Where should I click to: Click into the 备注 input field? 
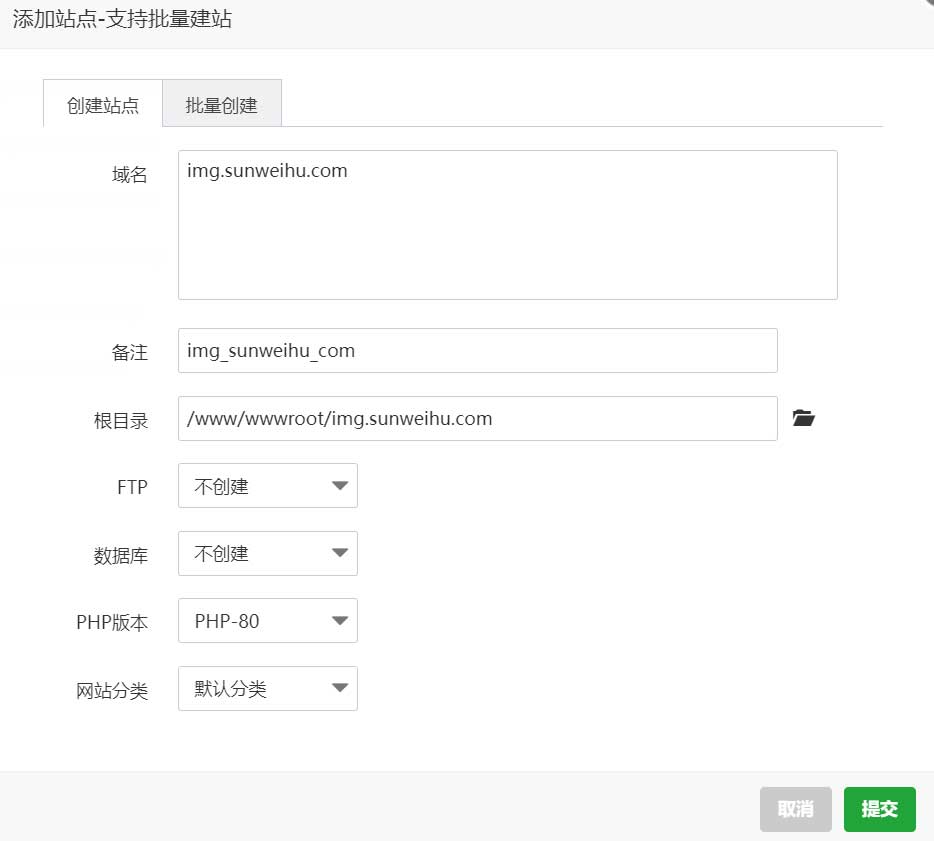(x=478, y=350)
